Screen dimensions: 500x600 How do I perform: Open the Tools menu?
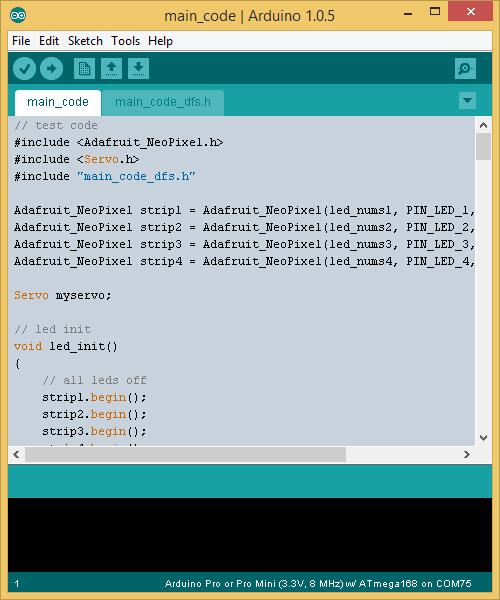(125, 41)
